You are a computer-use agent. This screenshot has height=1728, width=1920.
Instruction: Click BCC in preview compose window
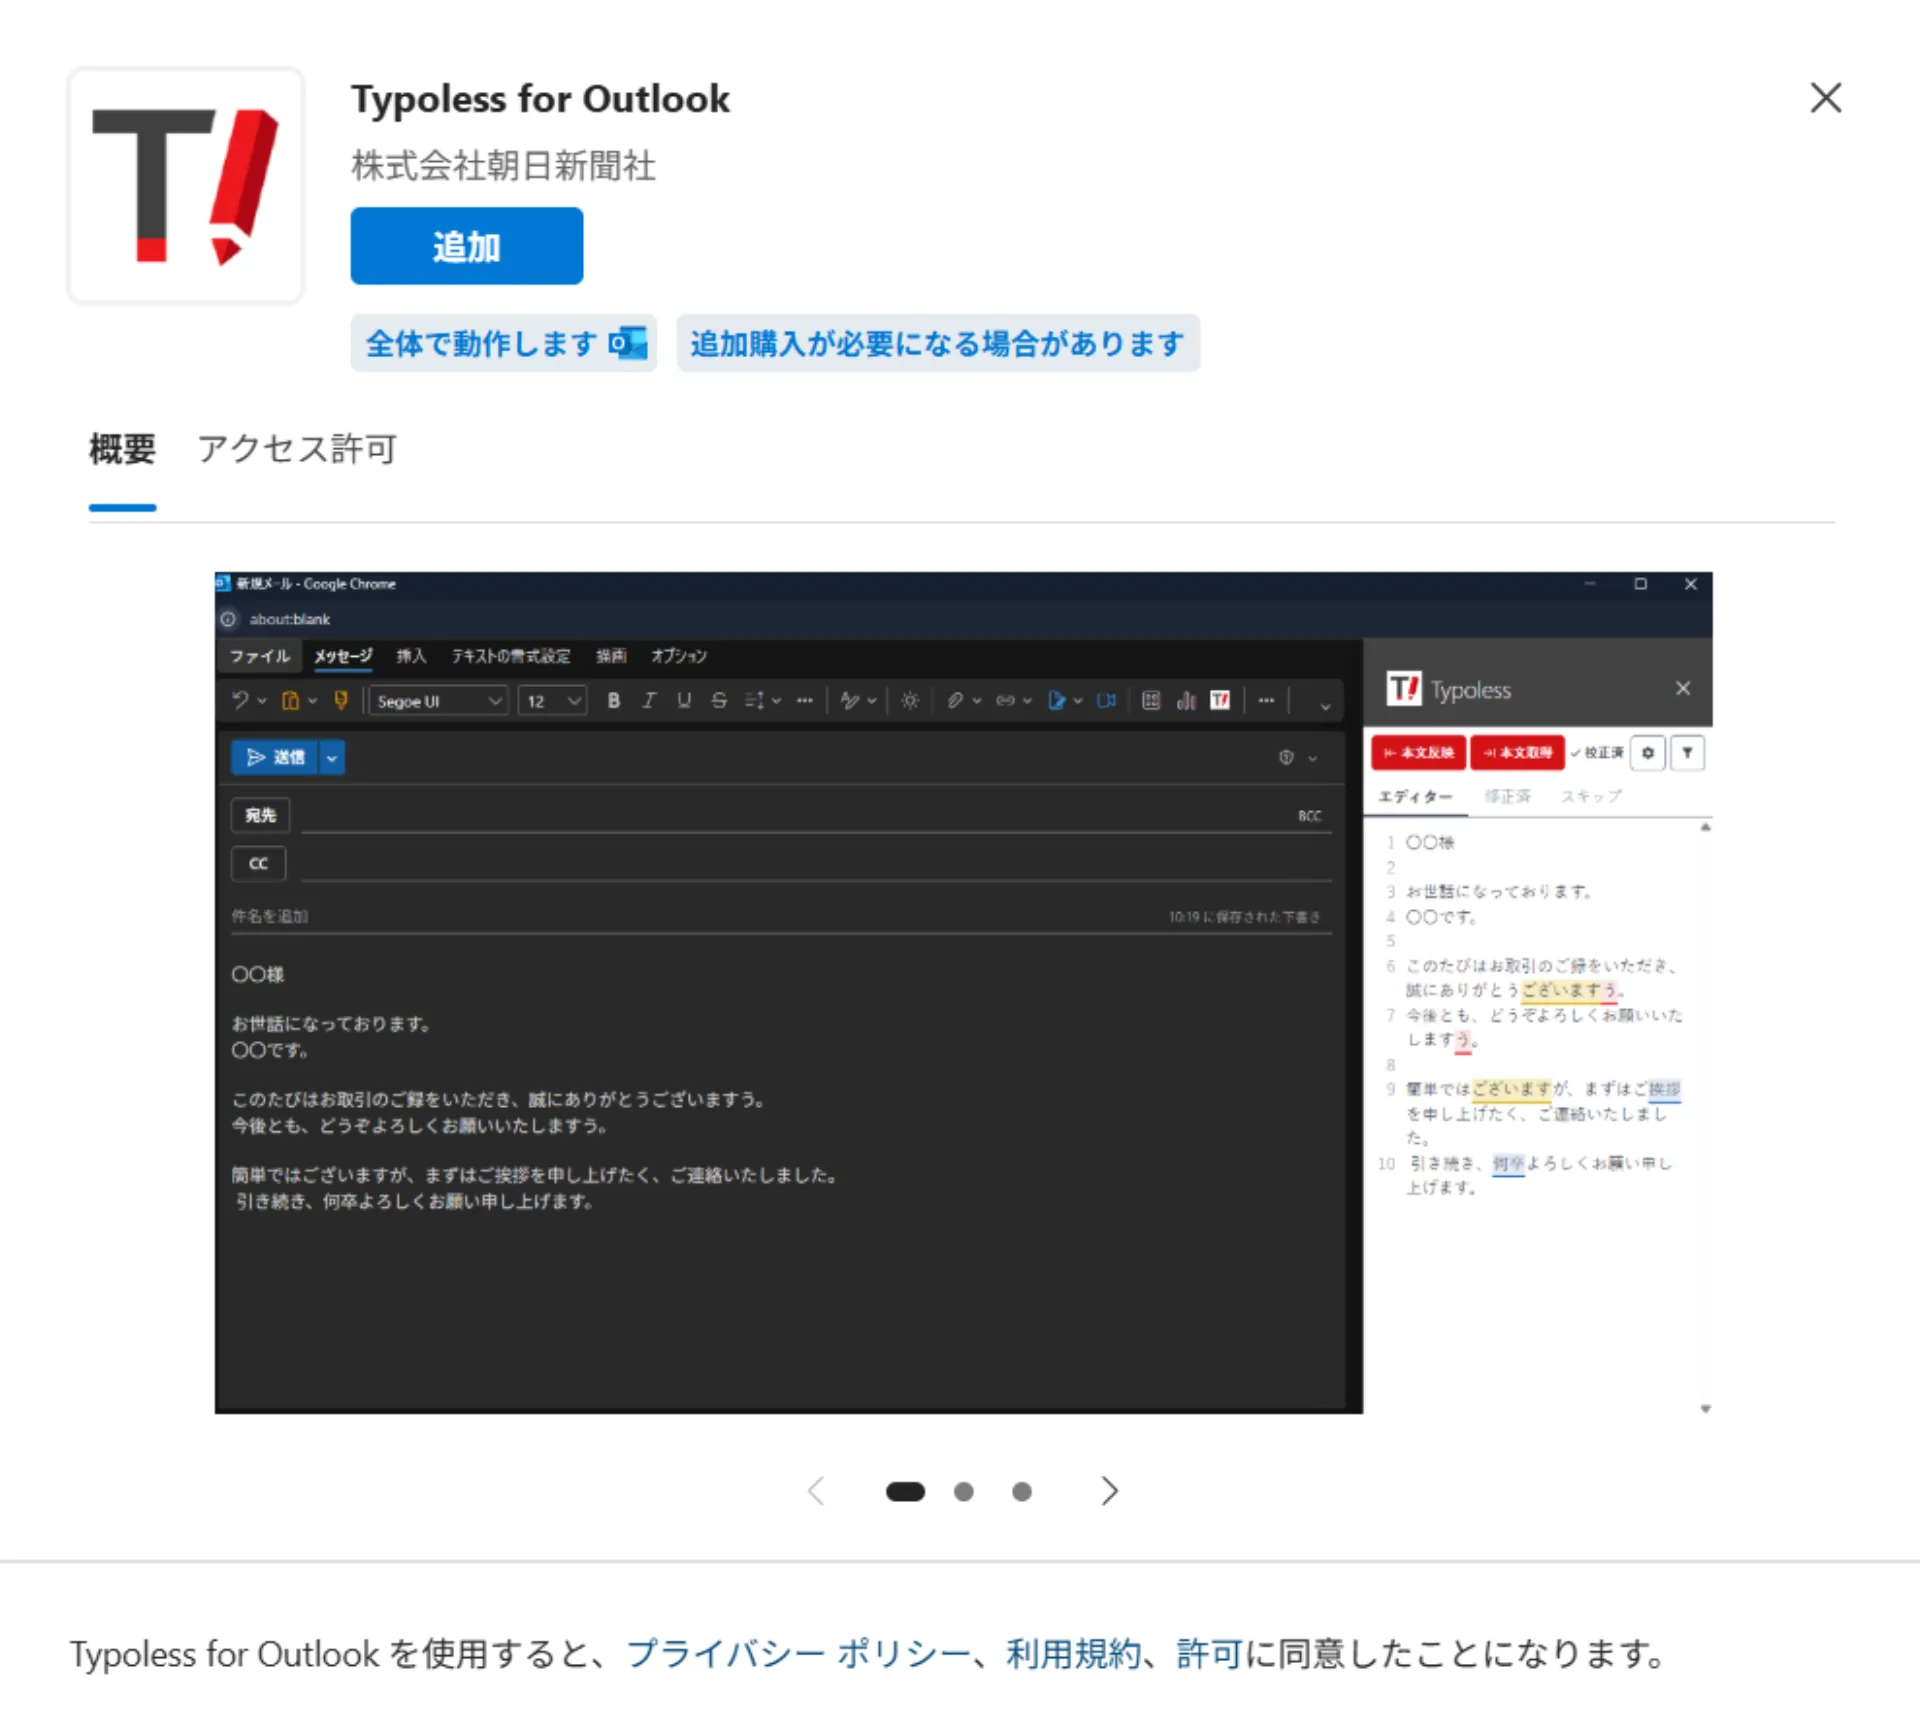point(1310,816)
